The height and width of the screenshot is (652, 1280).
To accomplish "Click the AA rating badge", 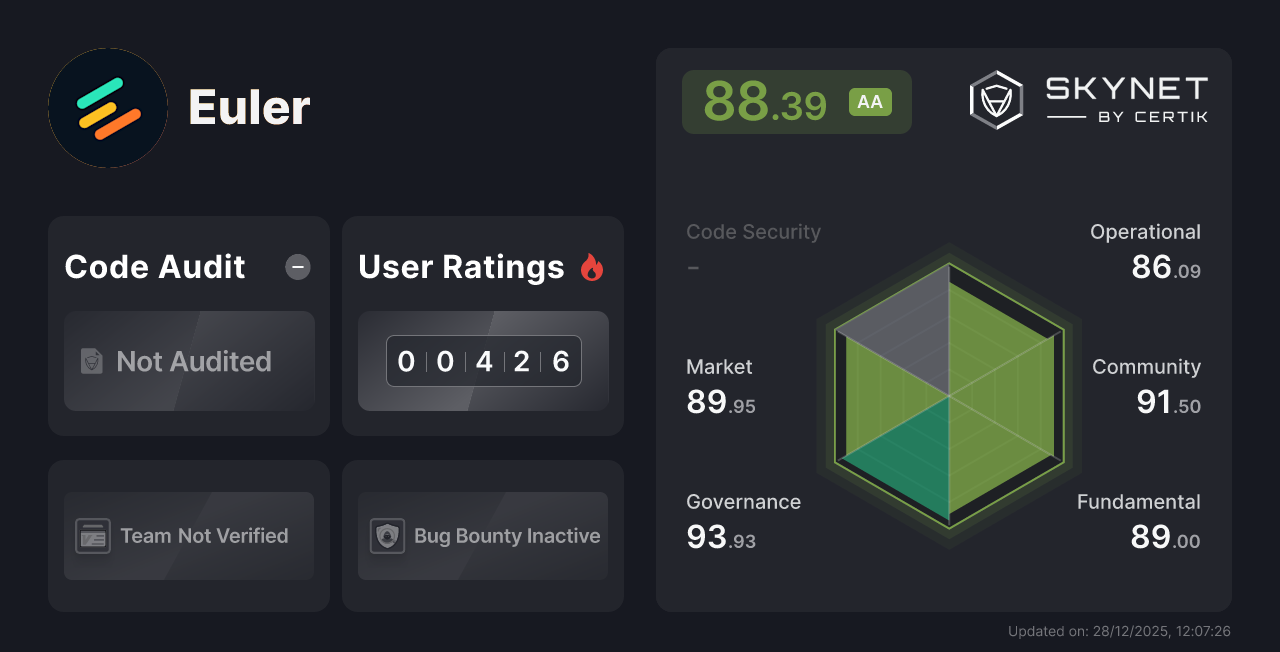I will coord(869,101).
